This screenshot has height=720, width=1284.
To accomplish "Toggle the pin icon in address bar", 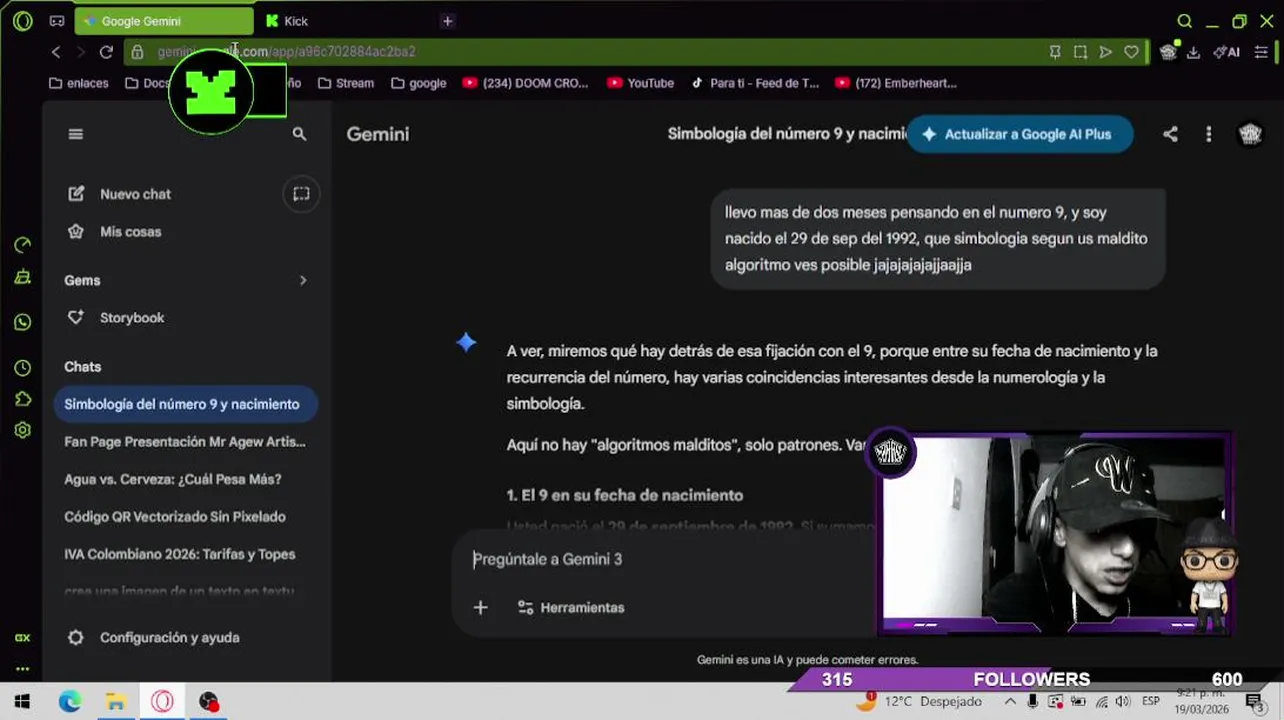I will tap(1055, 52).
